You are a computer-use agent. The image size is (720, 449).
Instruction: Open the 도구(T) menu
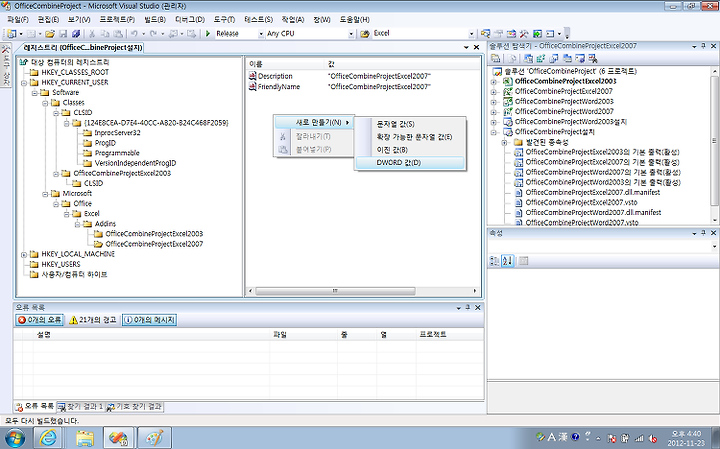pyautogui.click(x=224, y=20)
